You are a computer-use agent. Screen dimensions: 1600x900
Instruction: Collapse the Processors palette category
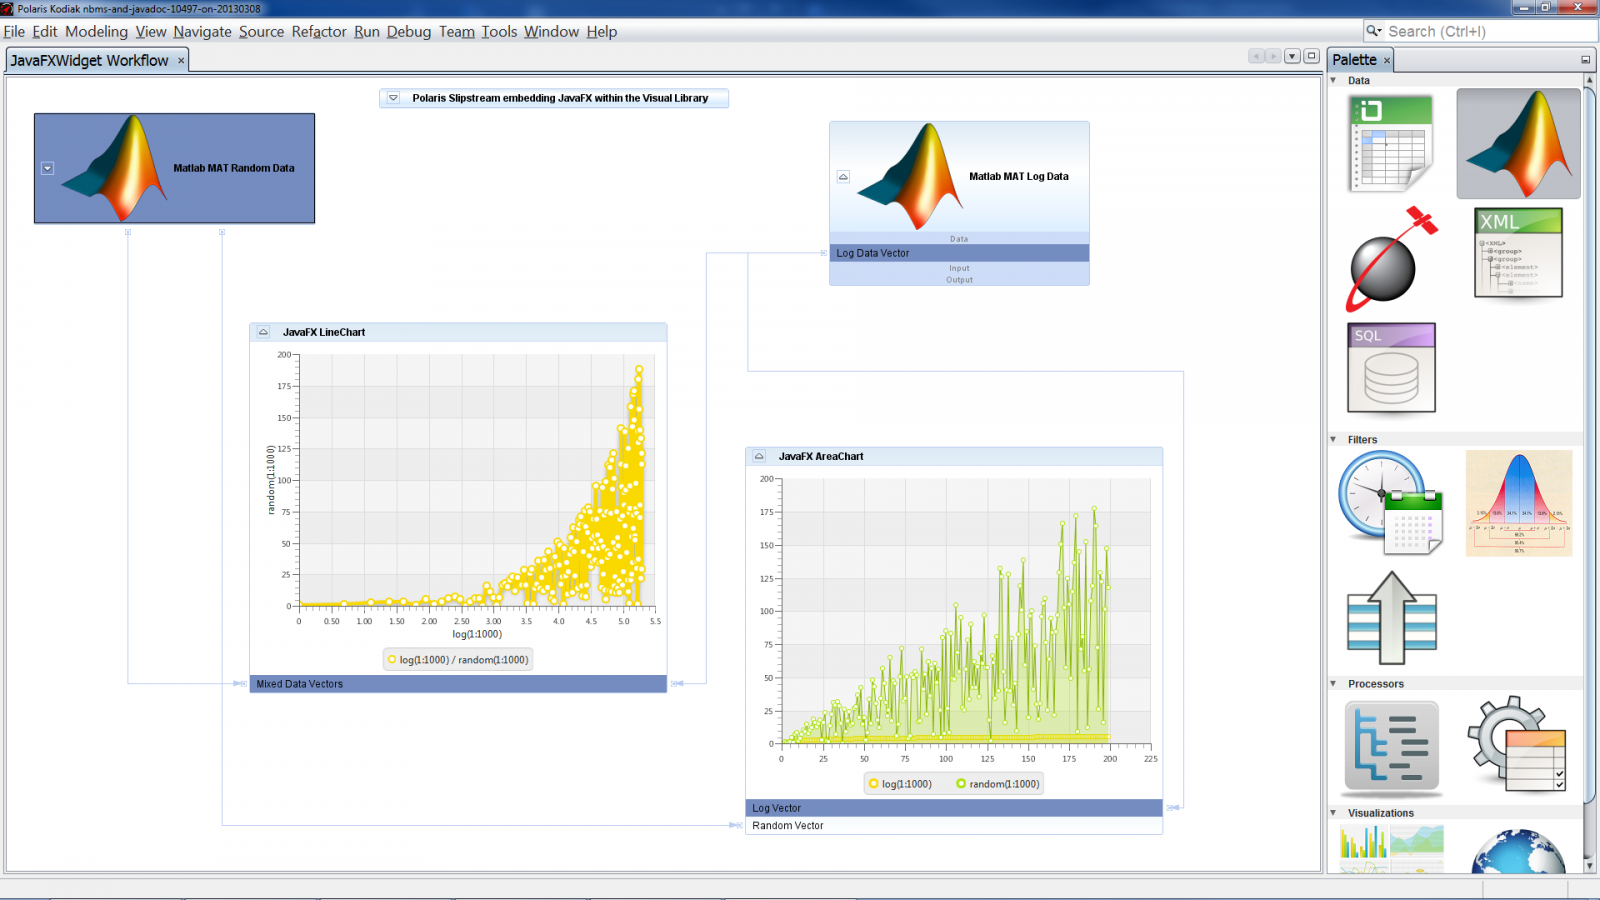1333,684
